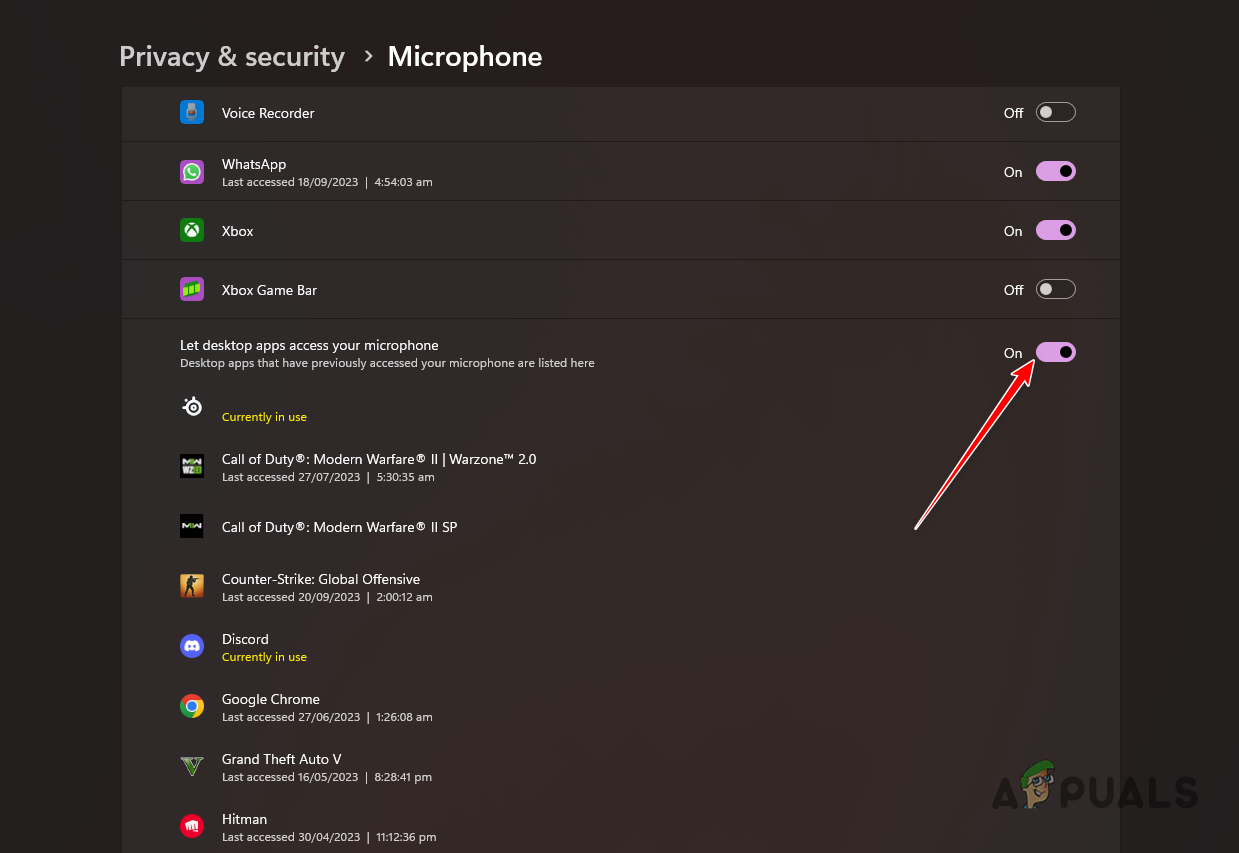The height and width of the screenshot is (853, 1239).
Task: Click the Counter-Strike Global Offensive icon
Action: point(191,586)
